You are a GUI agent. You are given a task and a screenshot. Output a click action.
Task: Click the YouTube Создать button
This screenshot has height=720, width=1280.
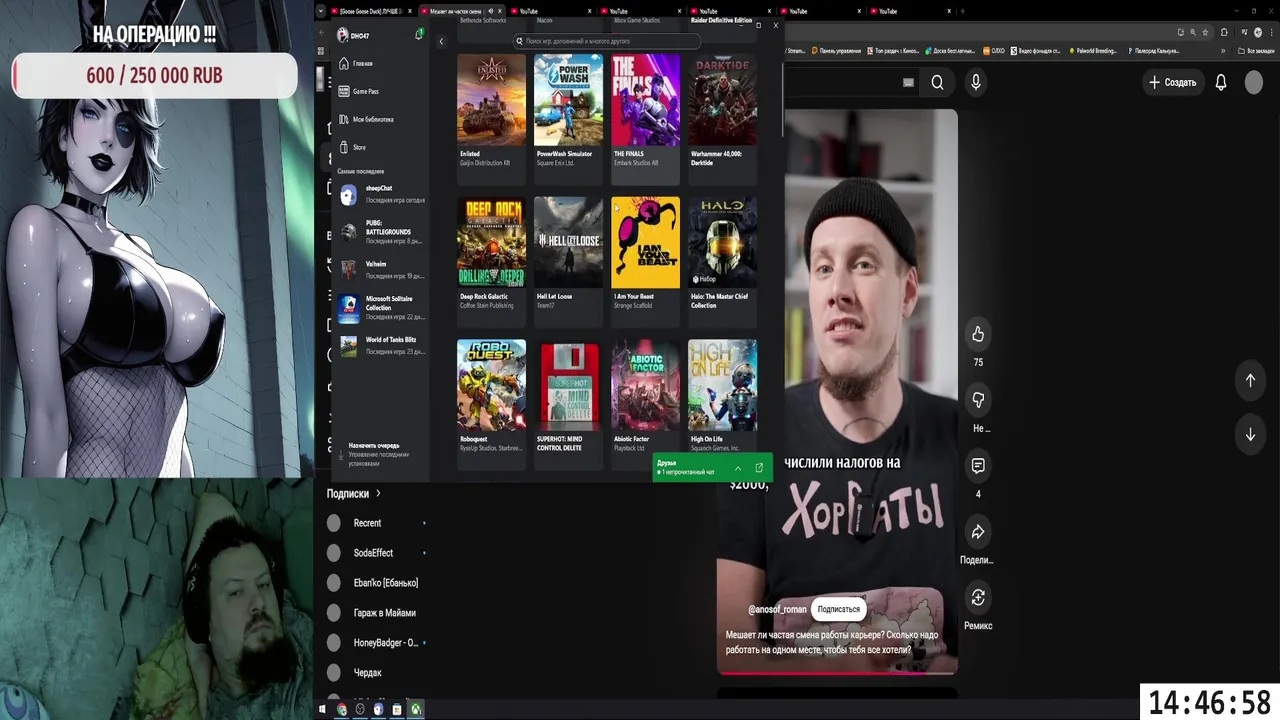1172,83
